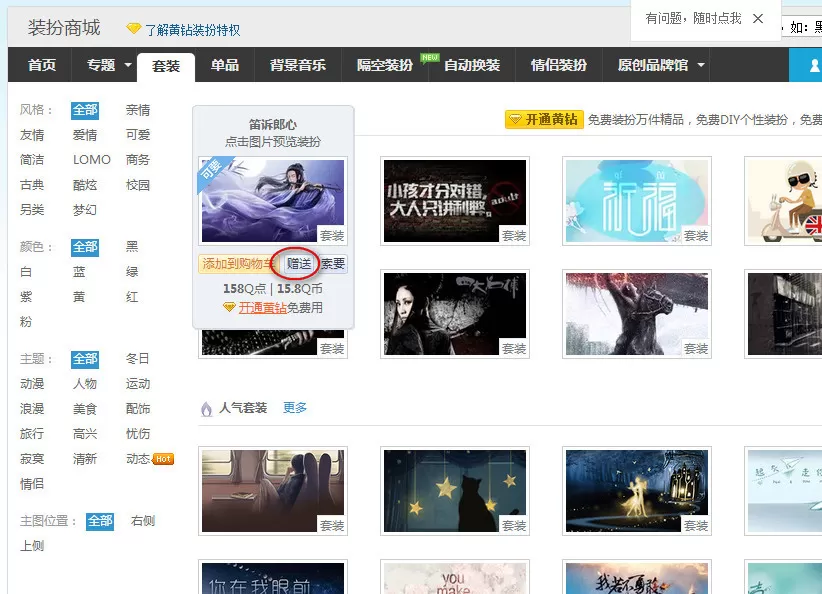Image resolution: width=822 pixels, height=594 pixels.
Task: Go to the 首页 tab
Action: tap(41, 65)
